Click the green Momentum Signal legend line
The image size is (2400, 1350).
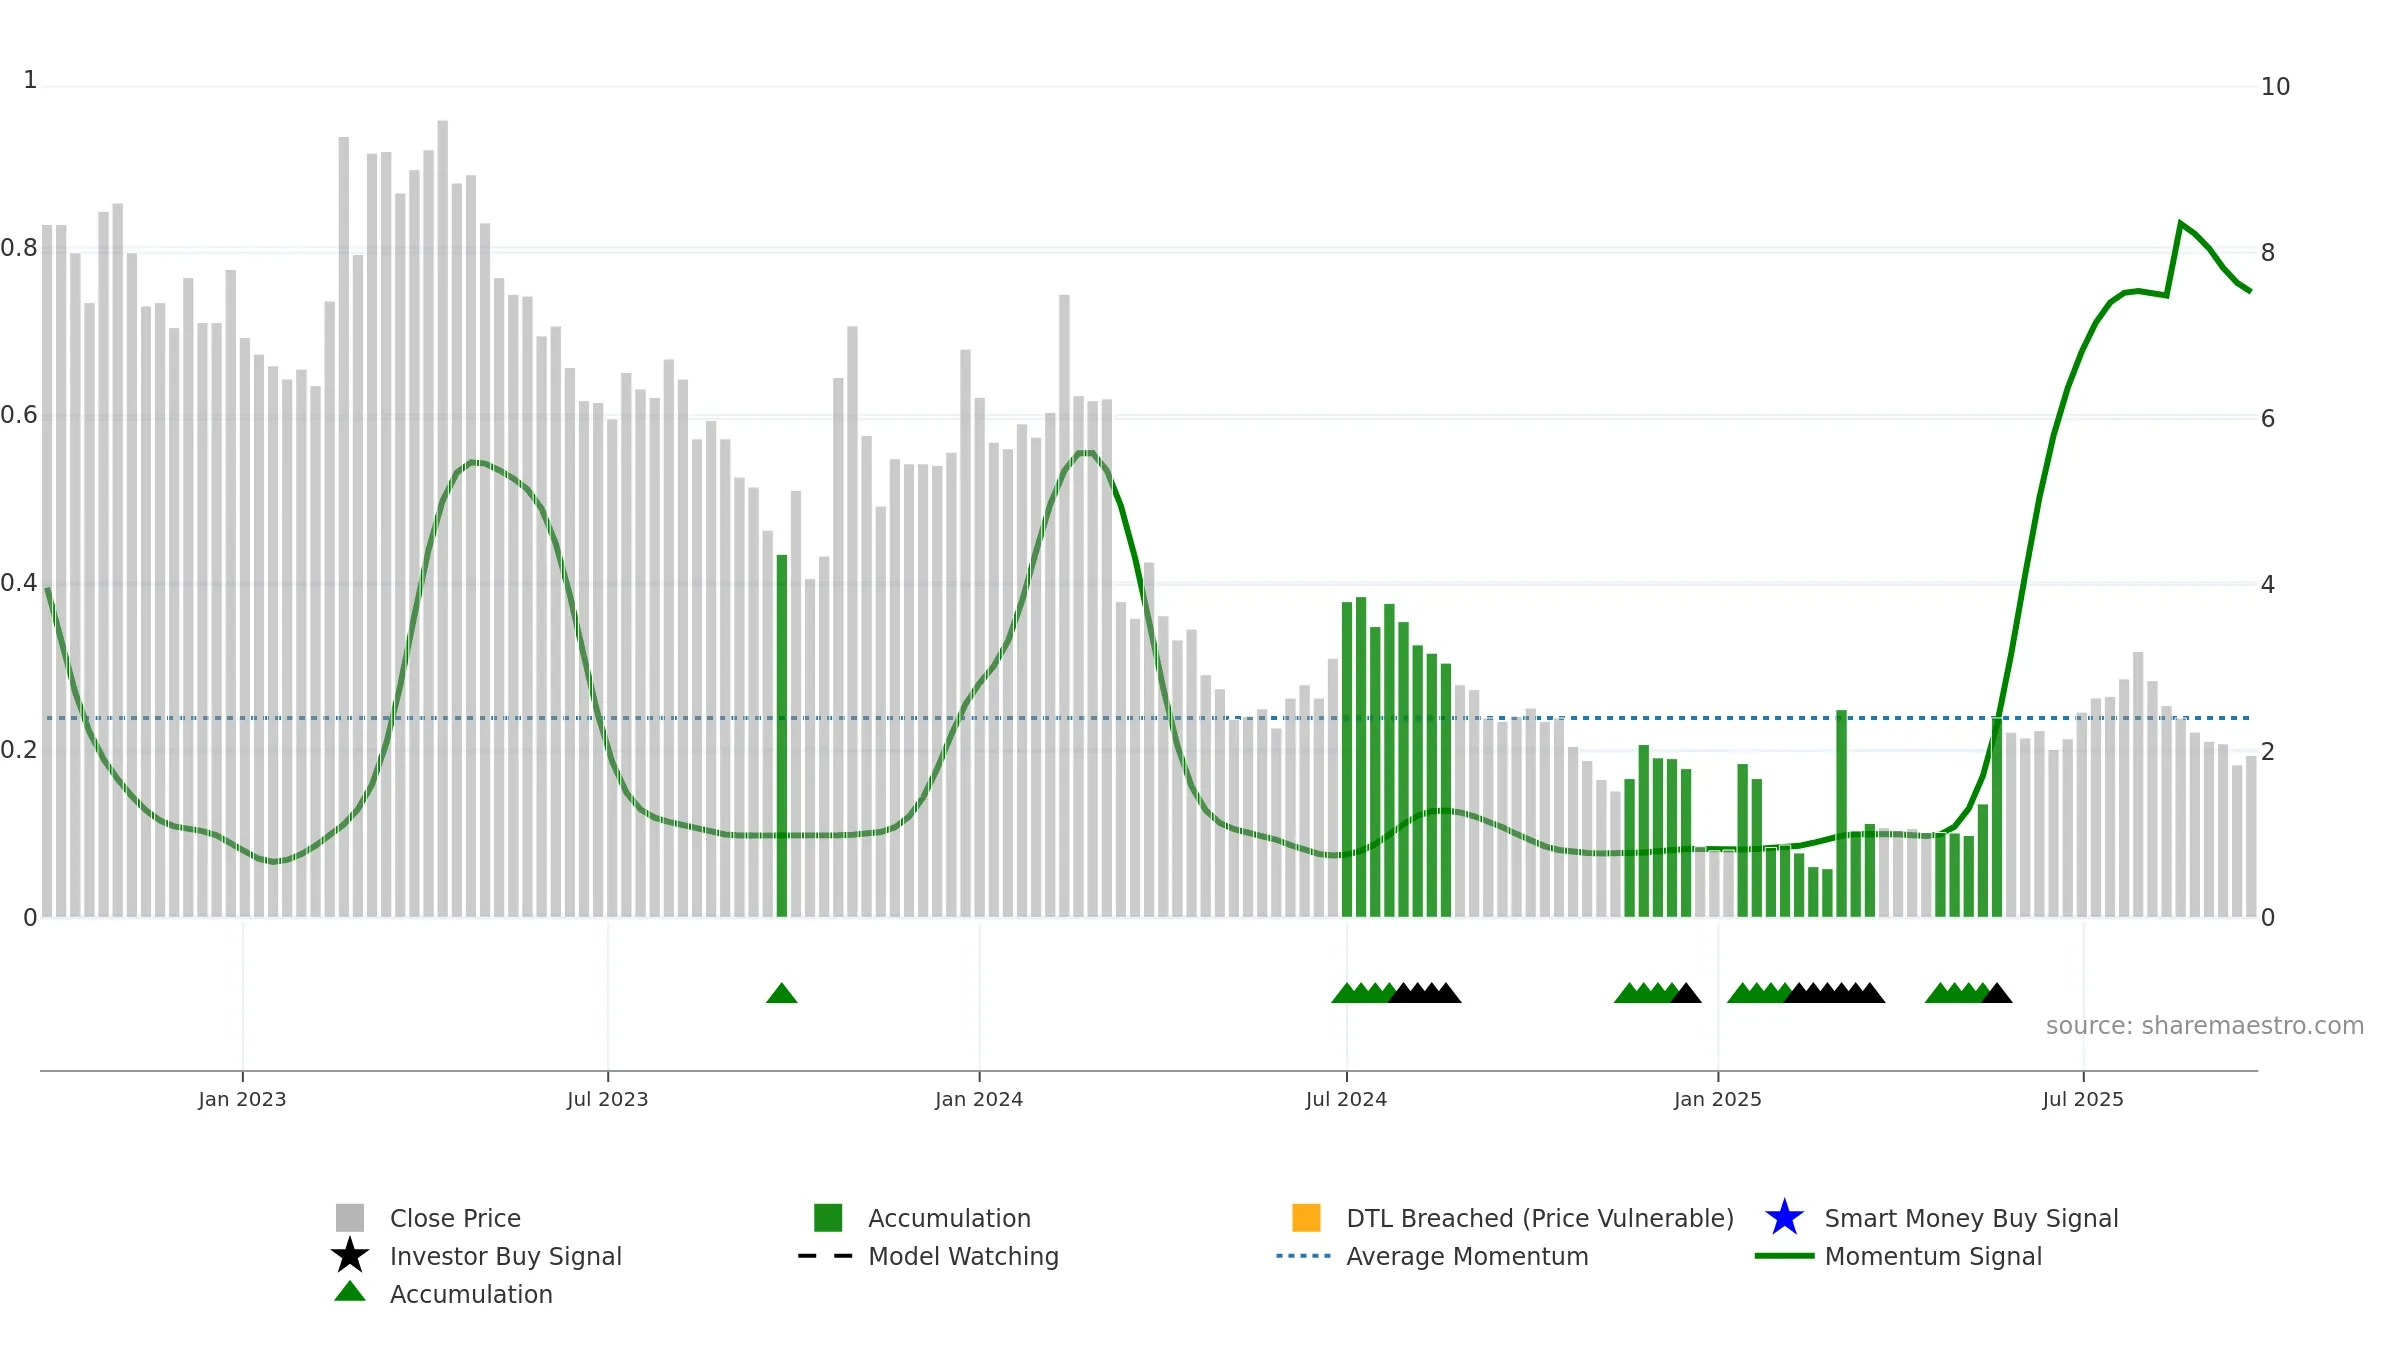point(1784,1256)
